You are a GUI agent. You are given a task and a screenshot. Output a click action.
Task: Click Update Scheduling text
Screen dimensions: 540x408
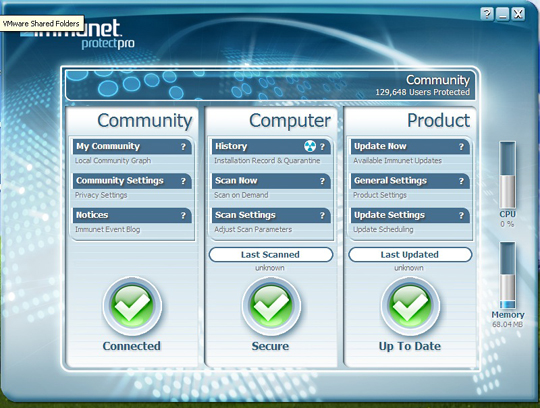383,229
